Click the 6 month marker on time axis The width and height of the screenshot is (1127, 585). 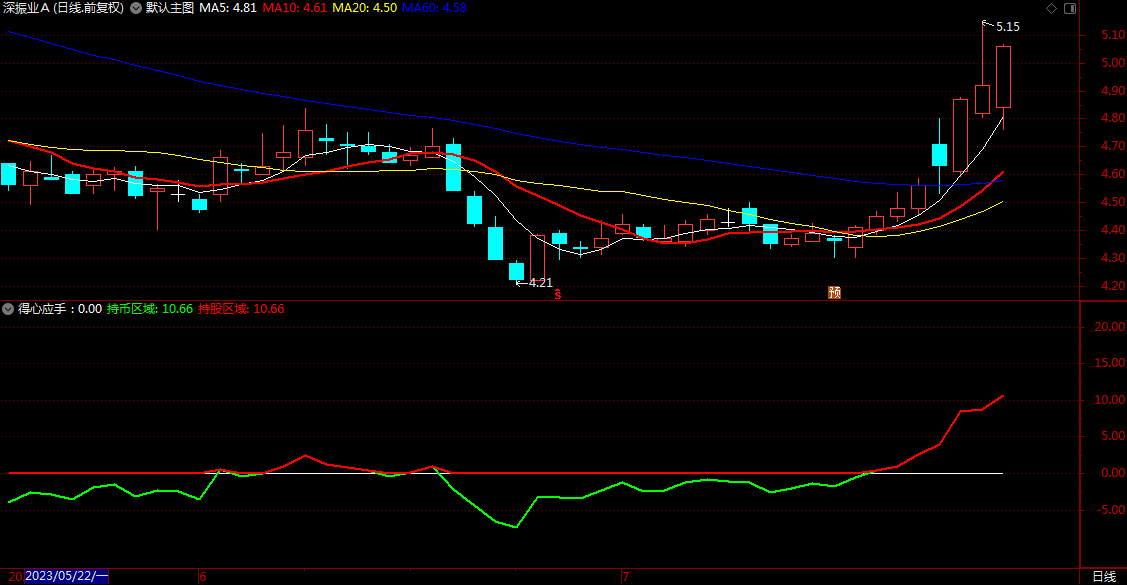coord(203,577)
